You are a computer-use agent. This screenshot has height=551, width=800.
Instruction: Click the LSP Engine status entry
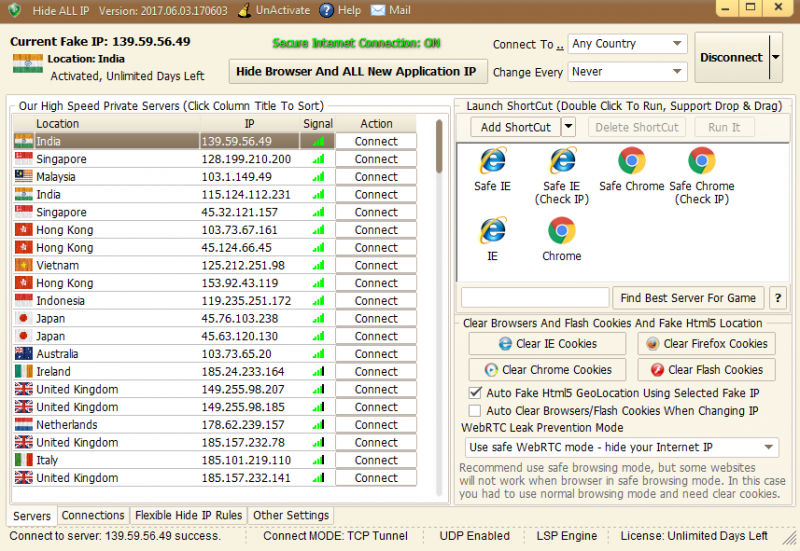click(566, 536)
